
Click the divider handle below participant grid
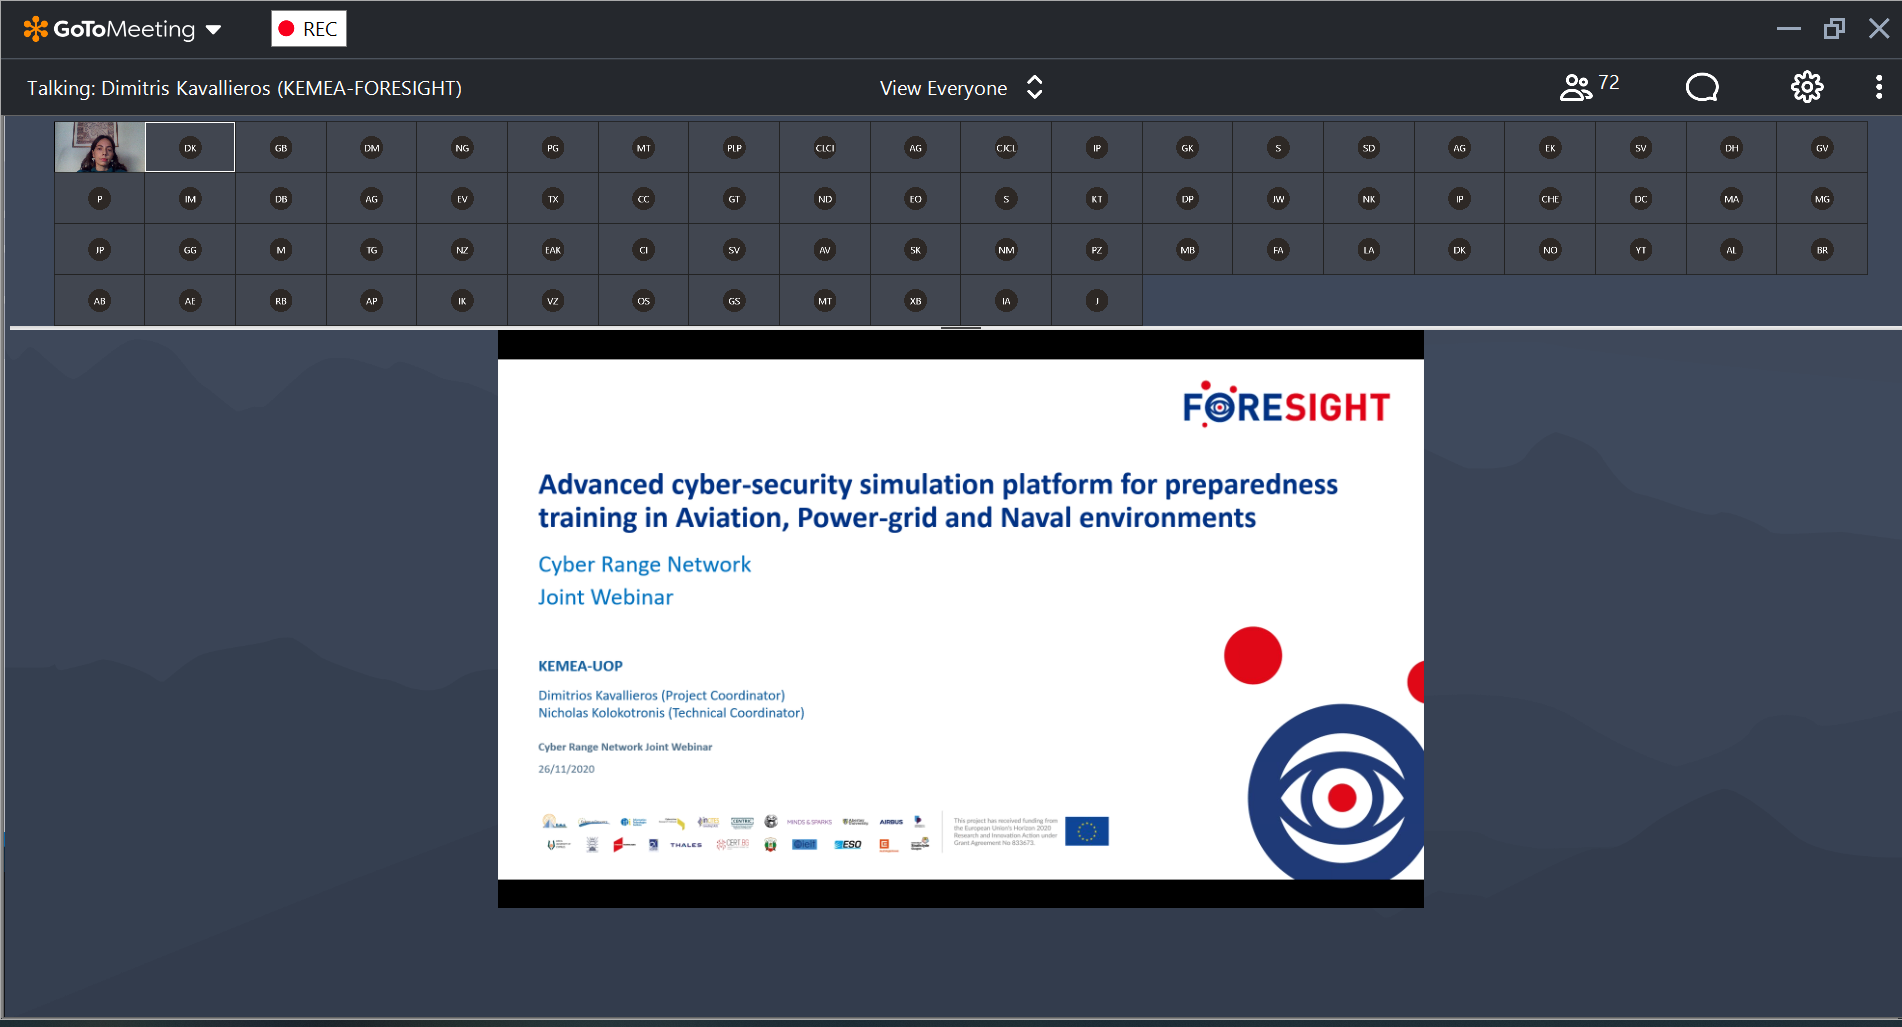click(960, 328)
